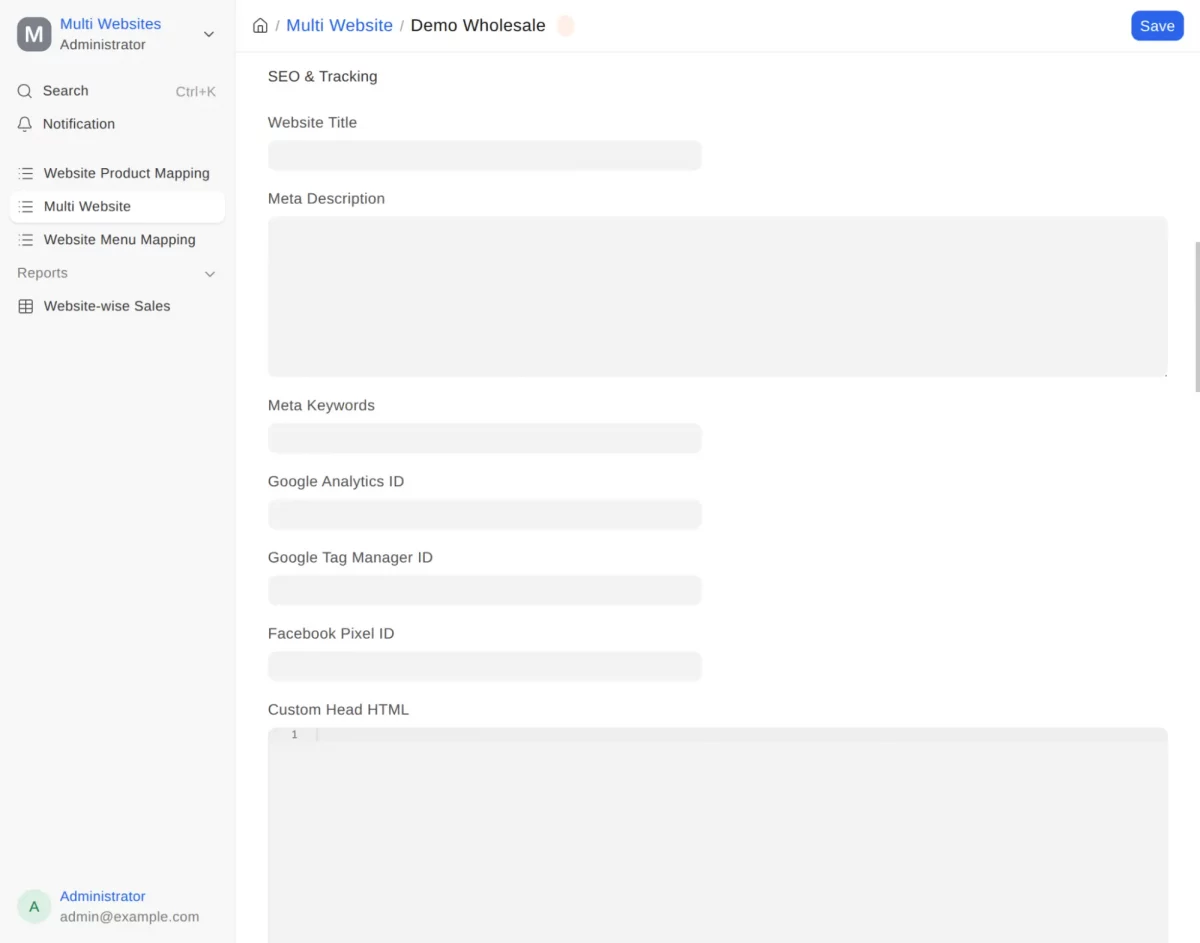
Task: Click the unsaved status indicator dot
Action: (x=565, y=26)
